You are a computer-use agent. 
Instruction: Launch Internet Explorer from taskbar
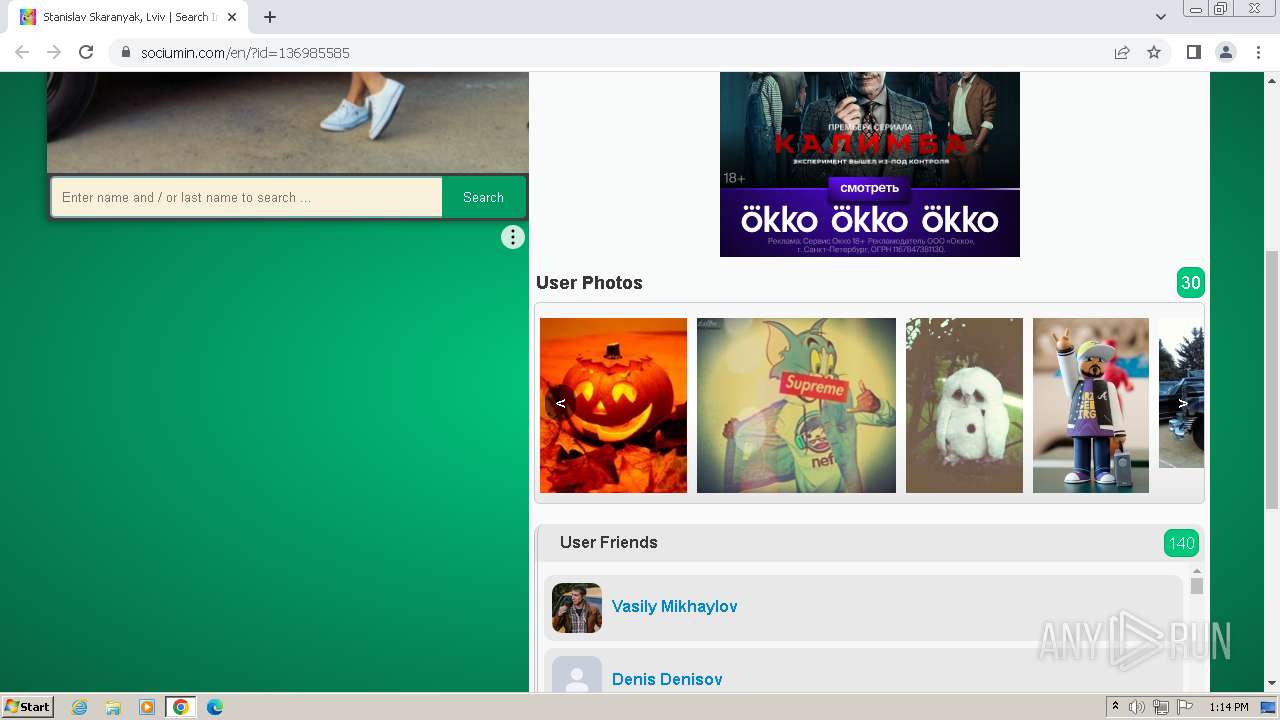point(80,707)
